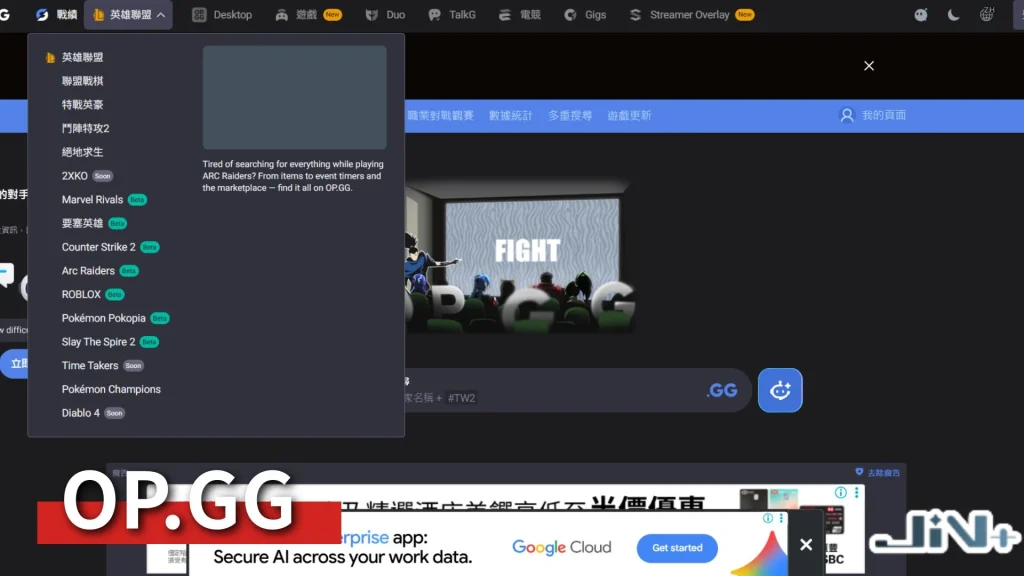1024x576 pixels.
Task: Click 去除廣告 remove ads link
Action: coord(884,473)
